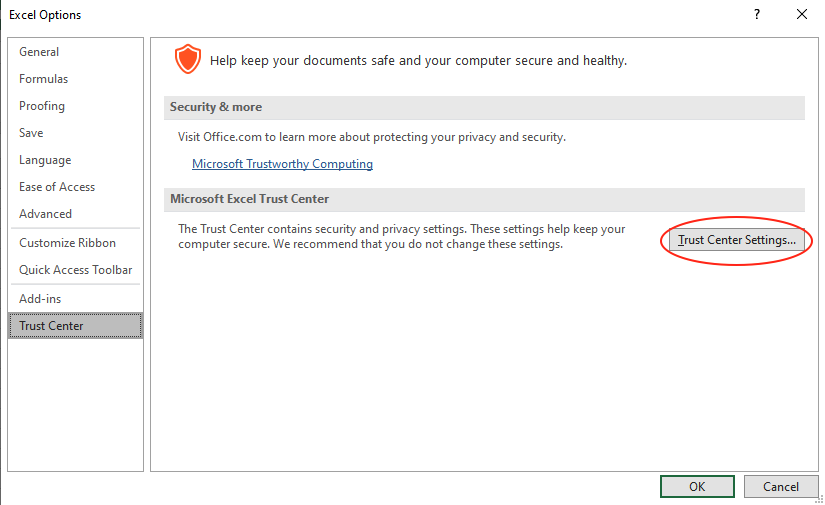Confirm with the OK button
825x505 pixels.
697,487
